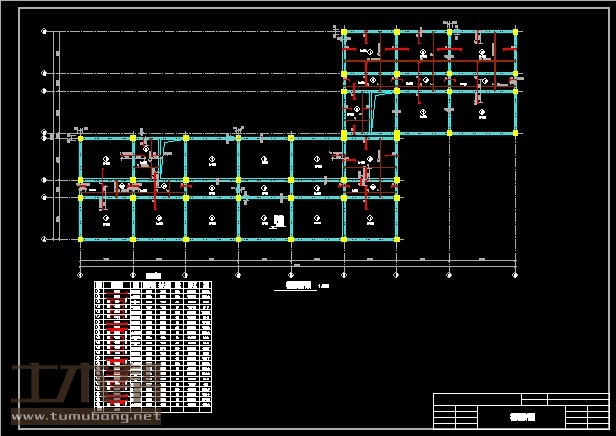Select the overall dimension line below the plan
Screen dimensions: 616x436
pyautogui.click(x=298, y=265)
